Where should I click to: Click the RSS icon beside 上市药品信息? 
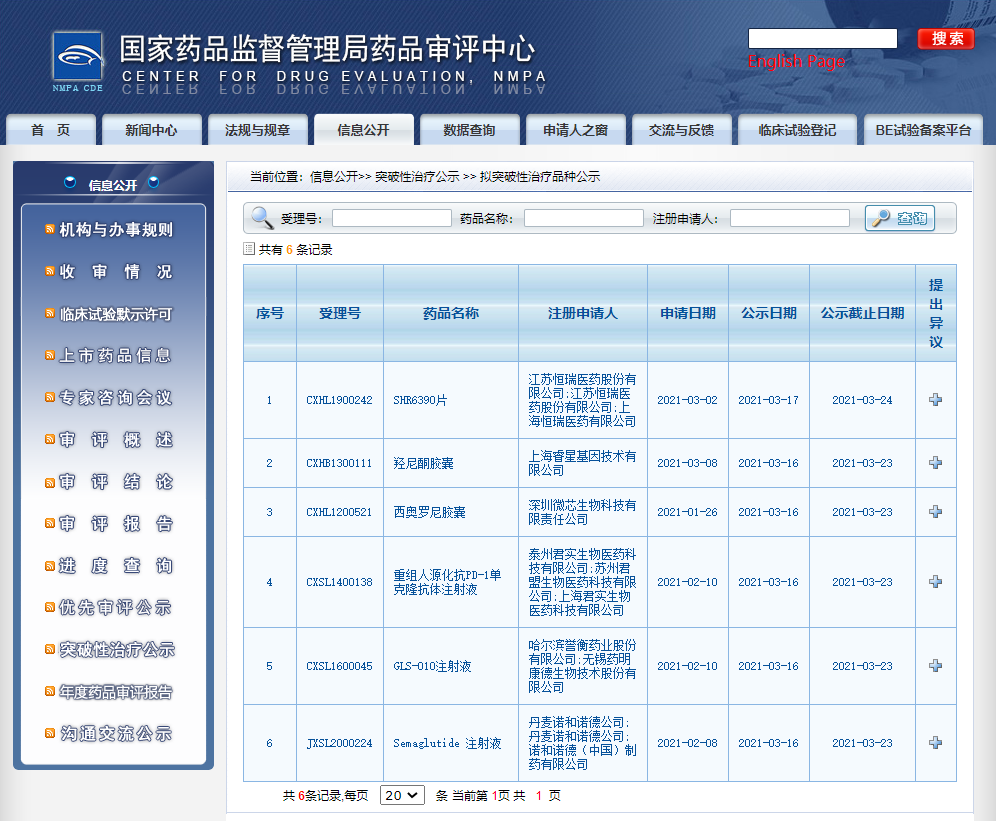(50, 355)
